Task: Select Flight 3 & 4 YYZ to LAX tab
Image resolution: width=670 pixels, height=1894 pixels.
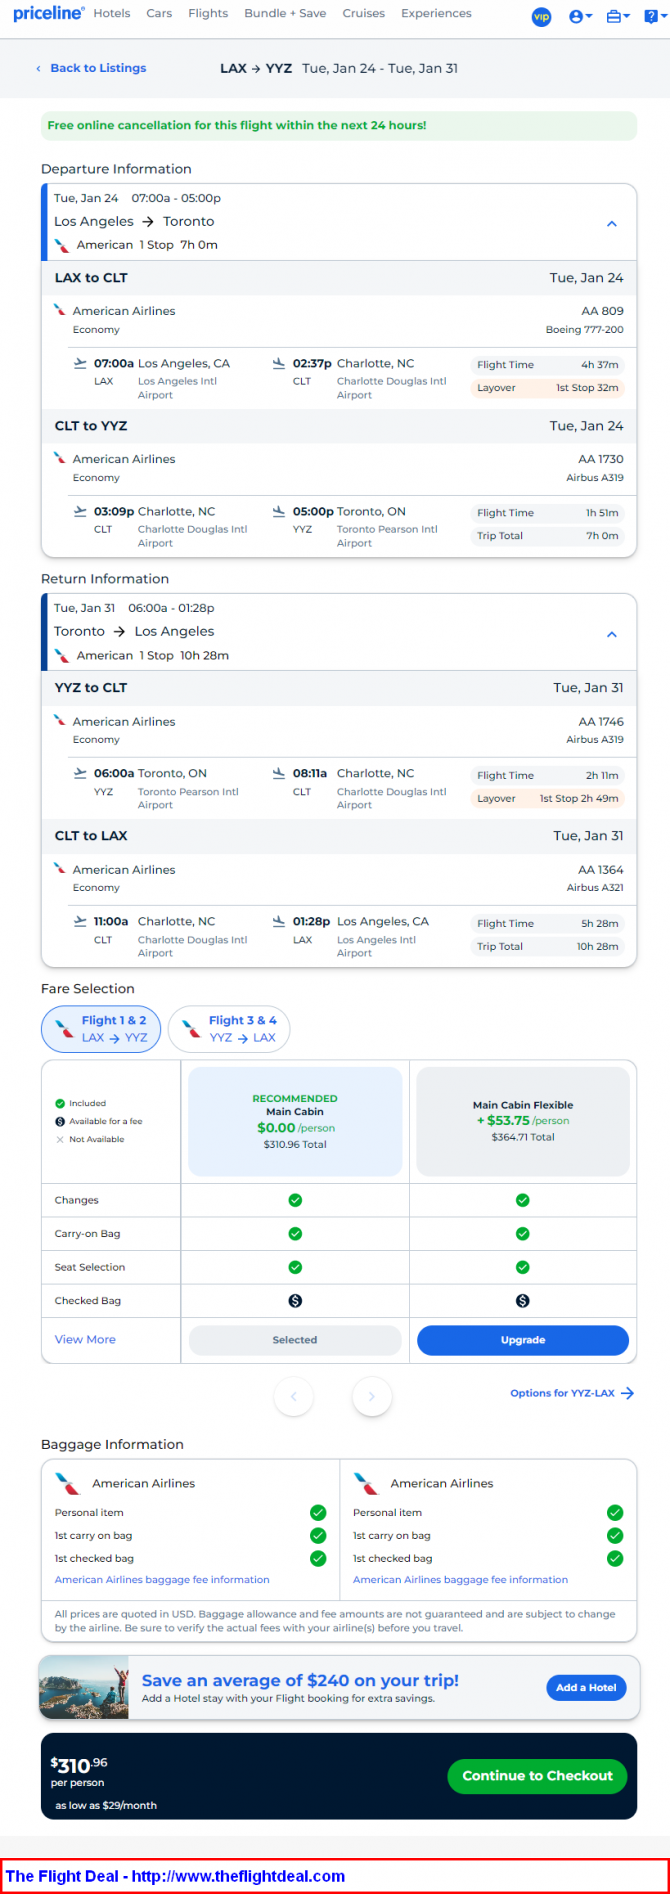Action: (229, 1029)
